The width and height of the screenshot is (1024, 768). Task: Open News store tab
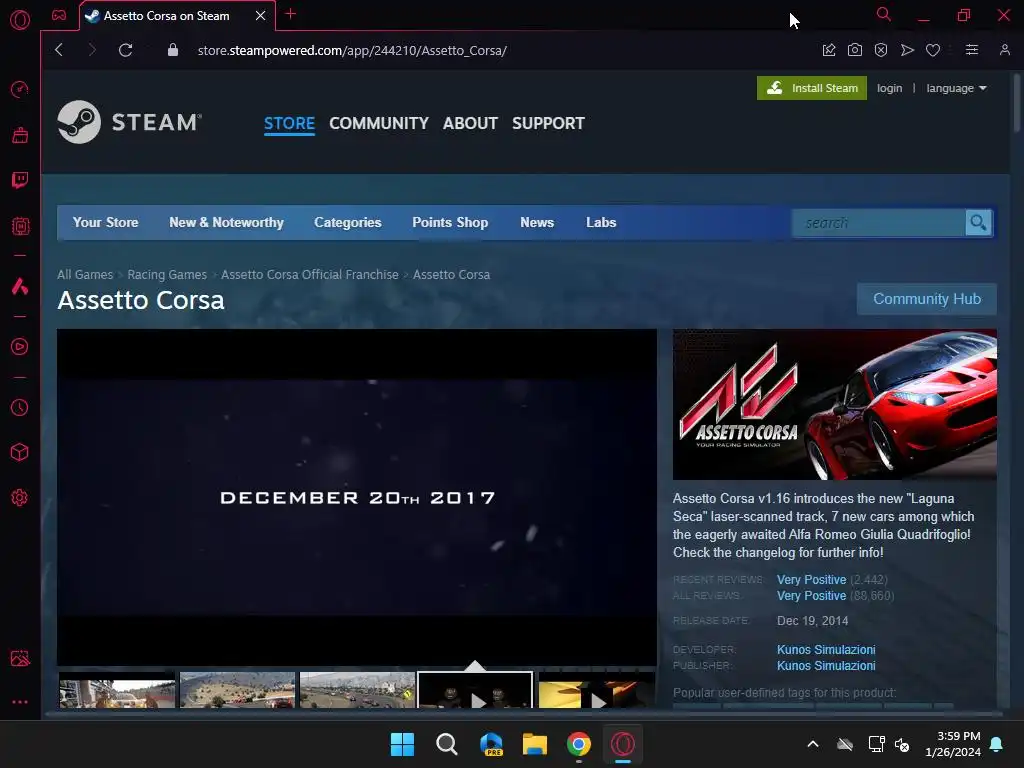(x=537, y=223)
